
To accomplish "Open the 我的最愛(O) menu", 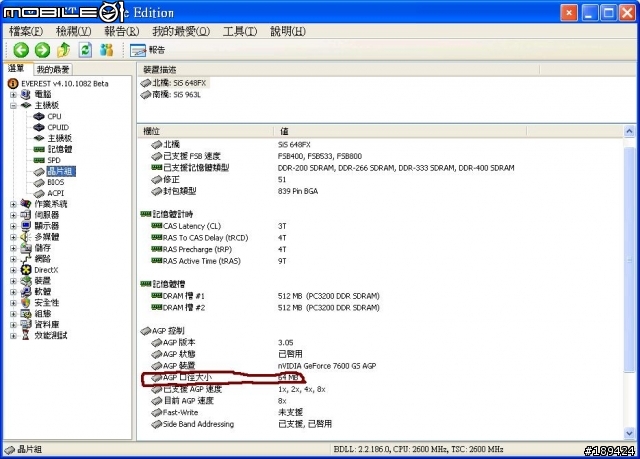I will pyautogui.click(x=181, y=31).
